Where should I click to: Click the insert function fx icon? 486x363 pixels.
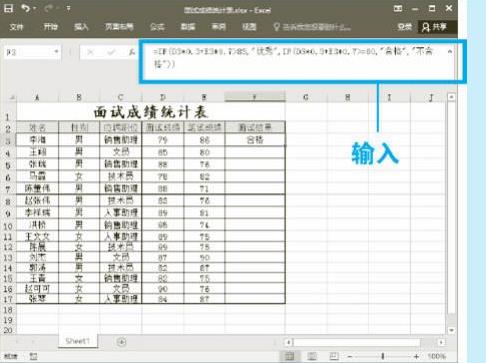pos(132,52)
